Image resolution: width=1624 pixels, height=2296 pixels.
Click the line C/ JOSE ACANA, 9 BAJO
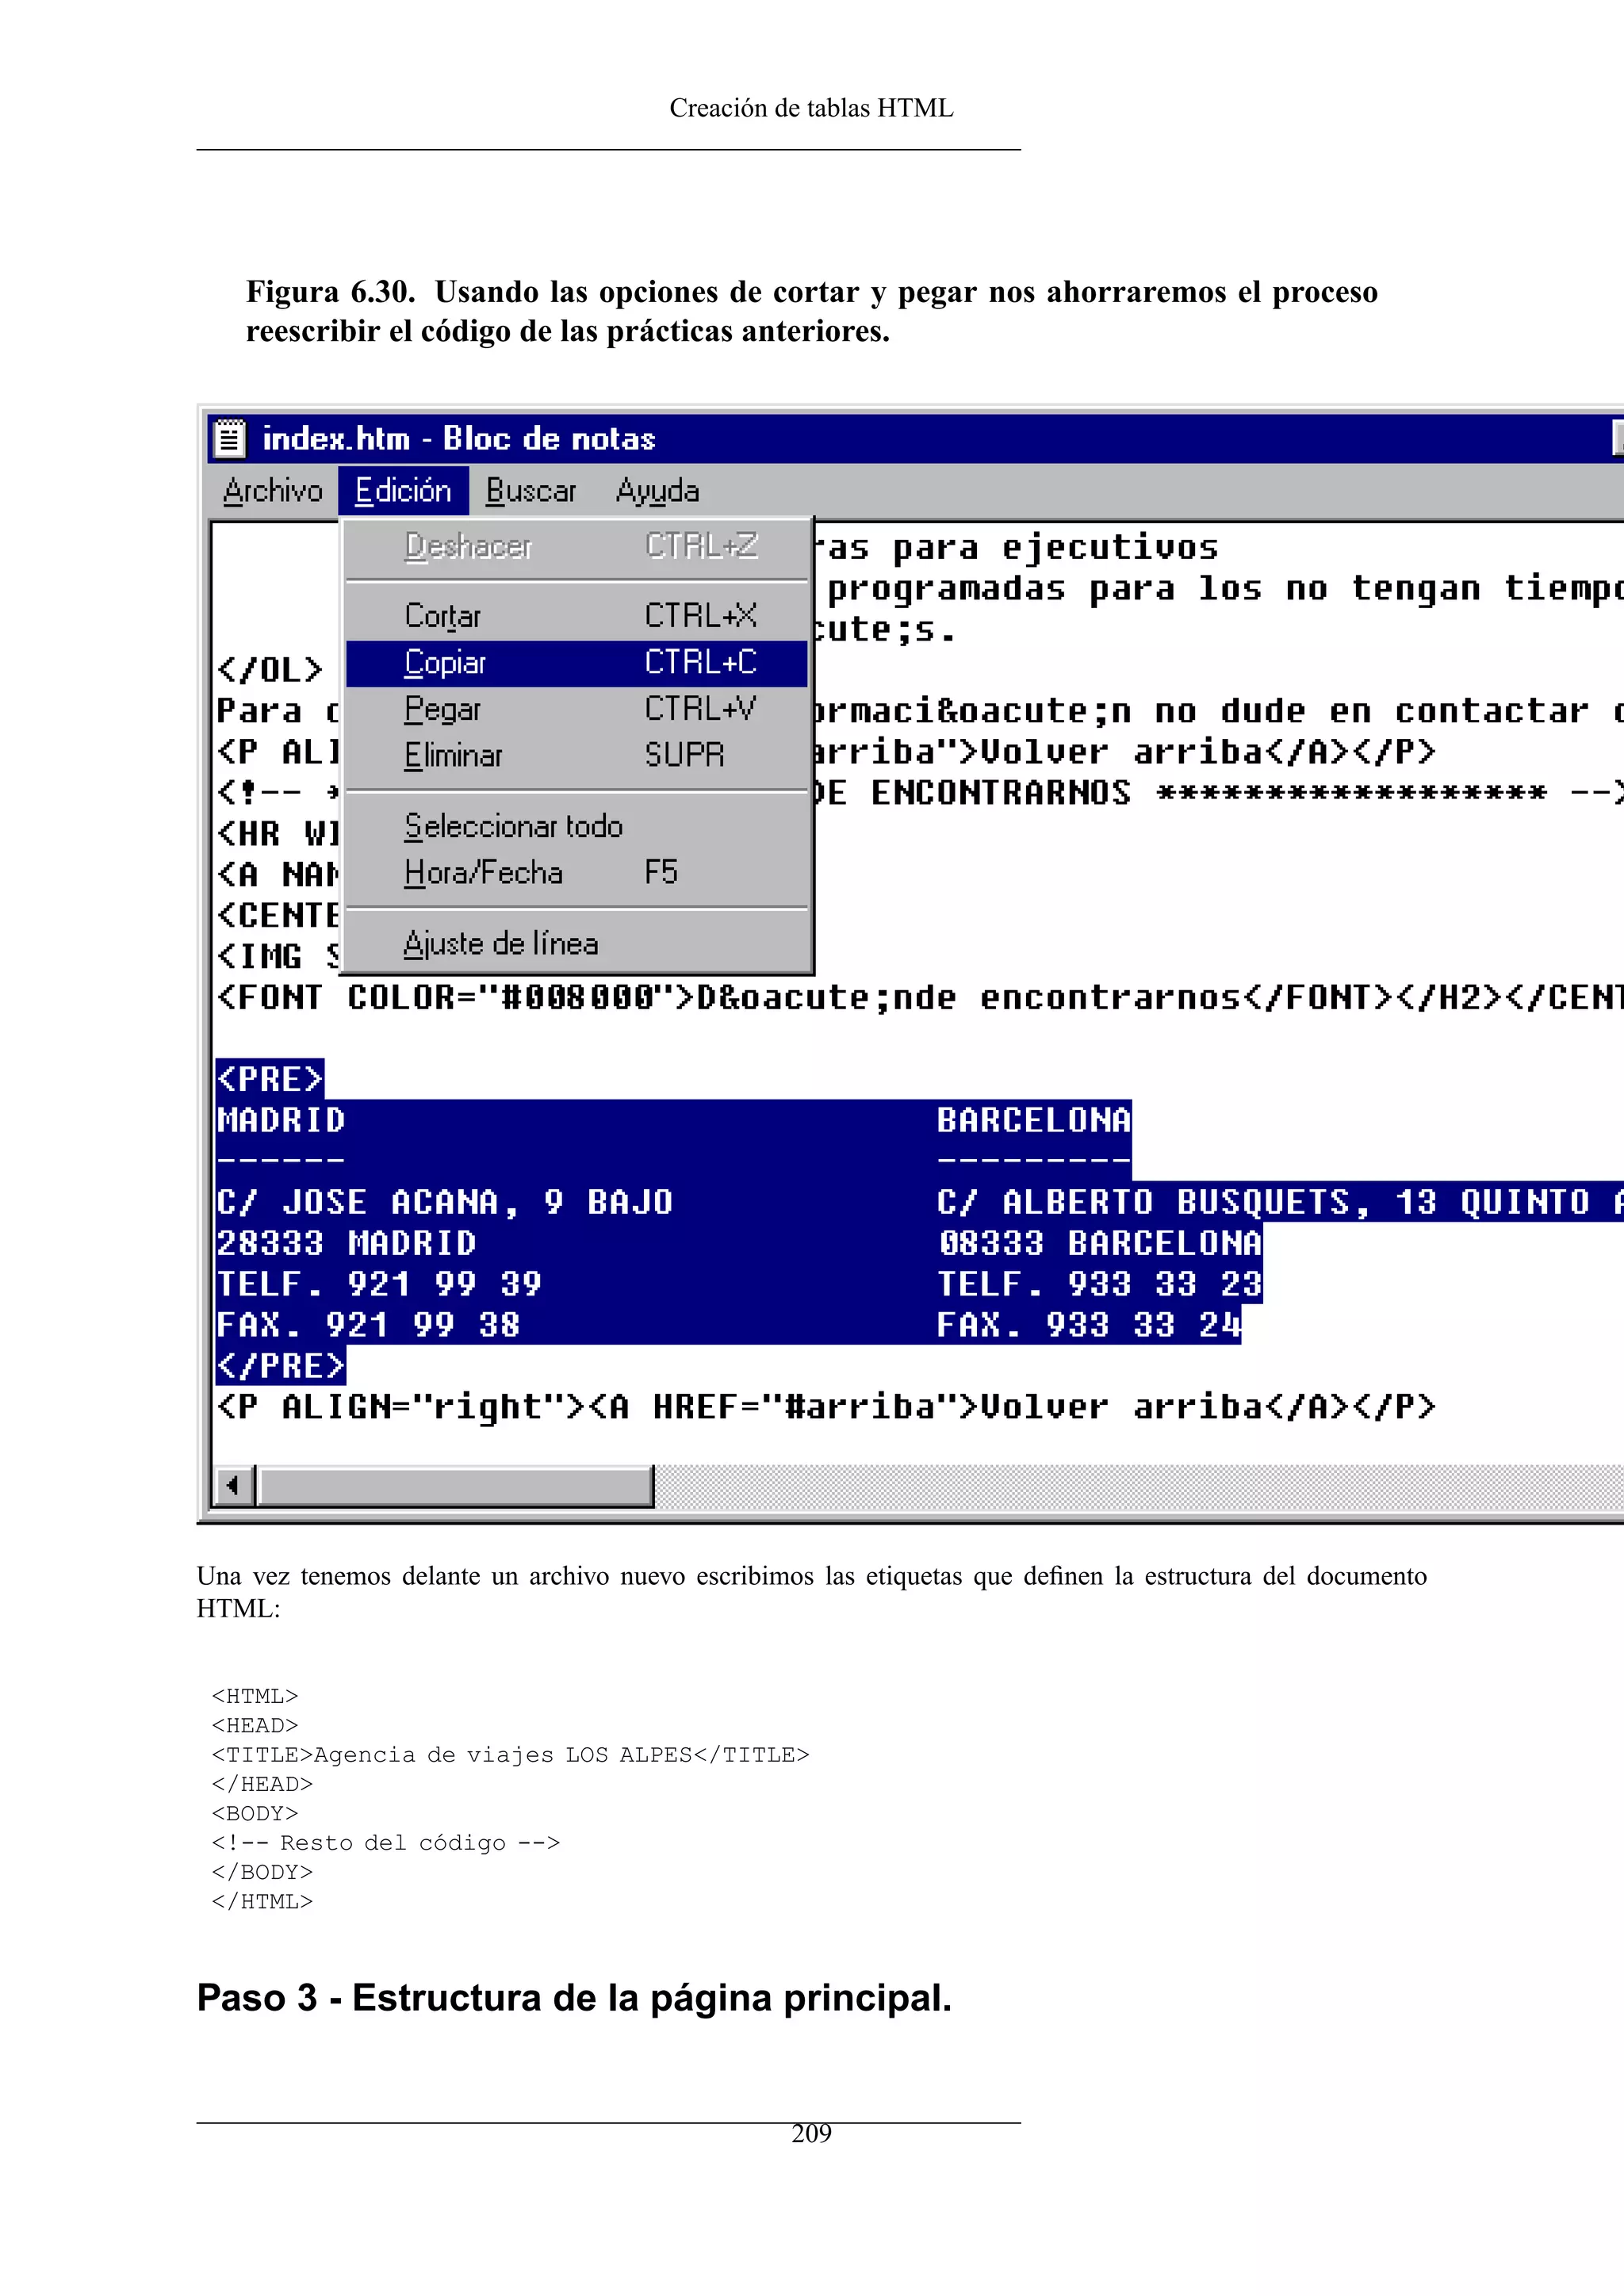[x=445, y=1202]
